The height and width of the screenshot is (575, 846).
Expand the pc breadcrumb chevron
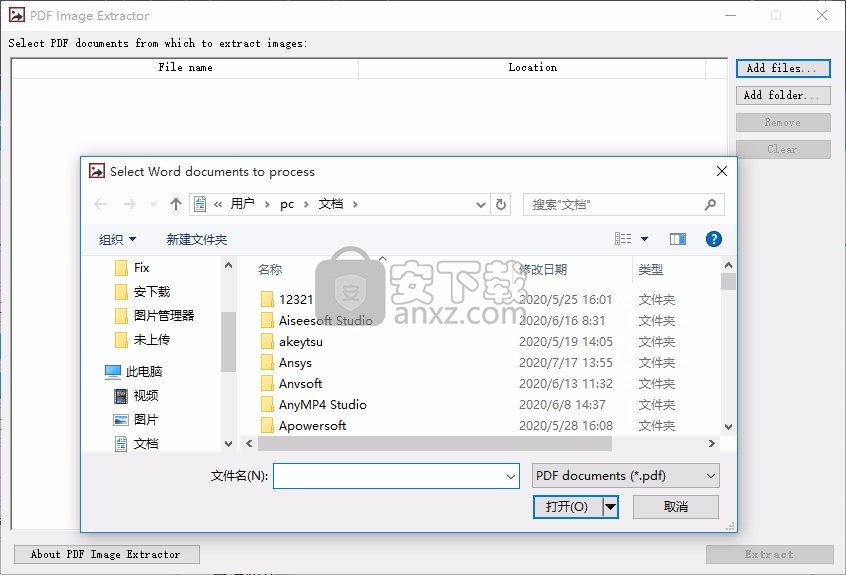click(x=306, y=204)
